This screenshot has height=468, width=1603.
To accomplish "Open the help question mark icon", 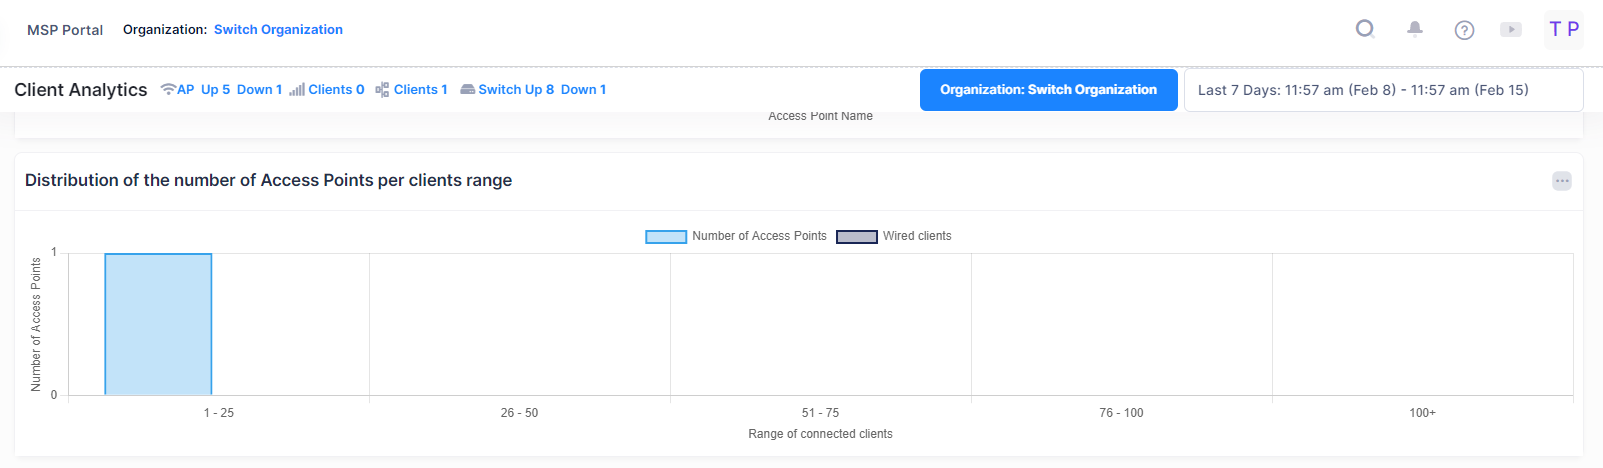I will pos(1464,30).
